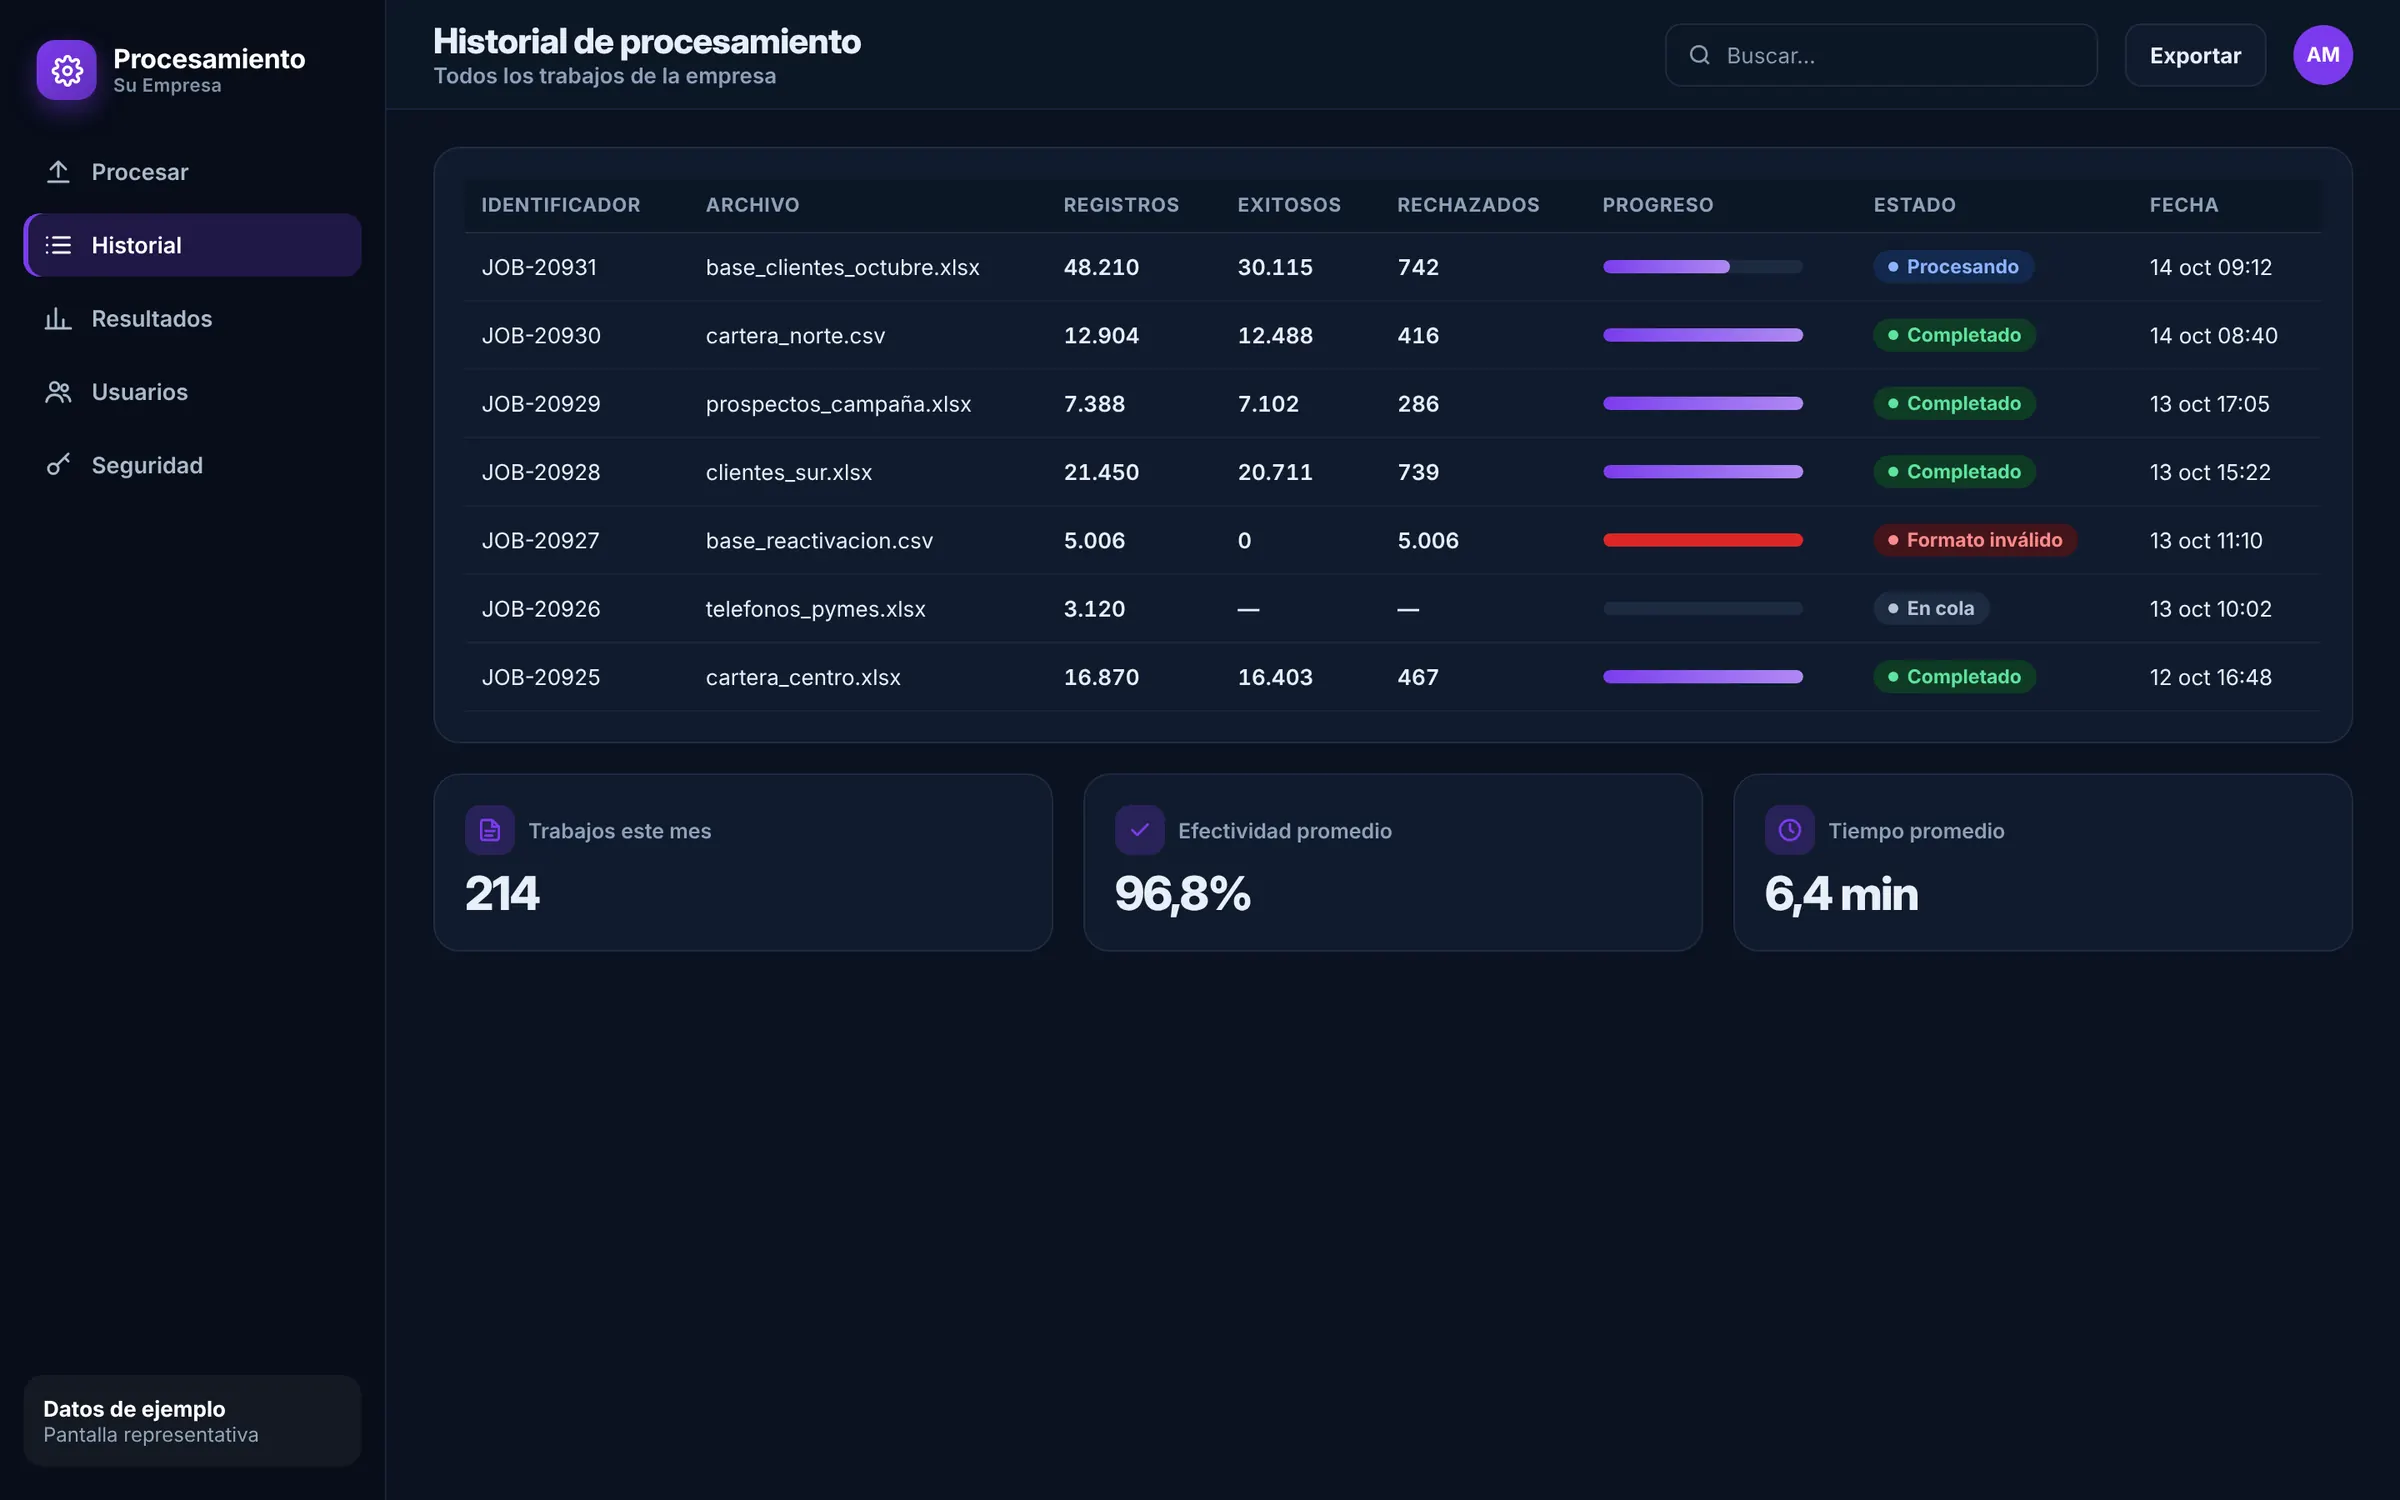This screenshot has height=1500, width=2400.
Task: Open the Seguridad section
Action: 192,465
